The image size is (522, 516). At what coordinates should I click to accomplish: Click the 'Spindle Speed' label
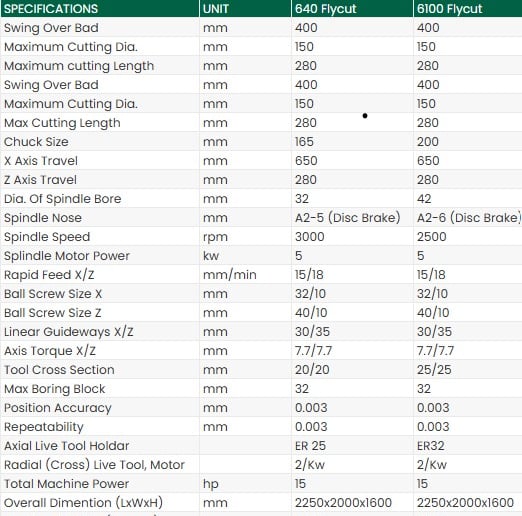[x=47, y=237]
